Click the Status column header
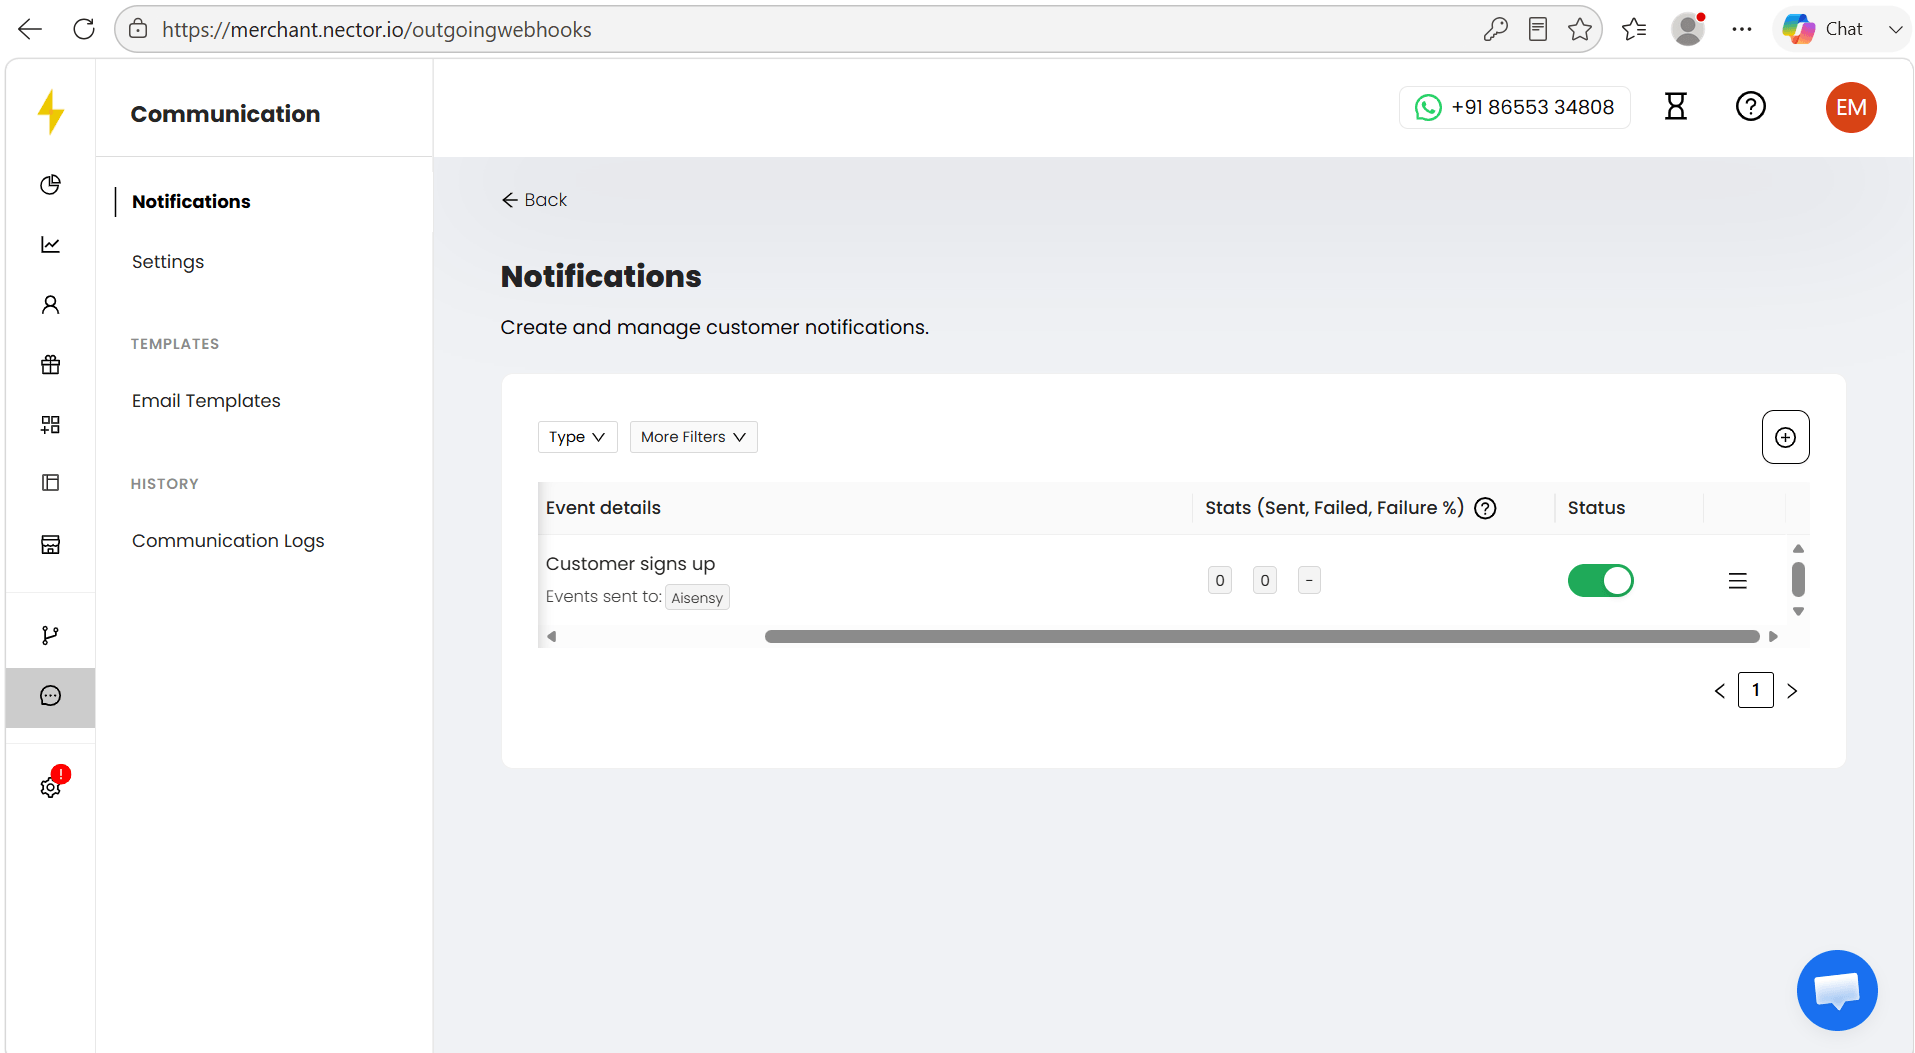 click(1596, 508)
